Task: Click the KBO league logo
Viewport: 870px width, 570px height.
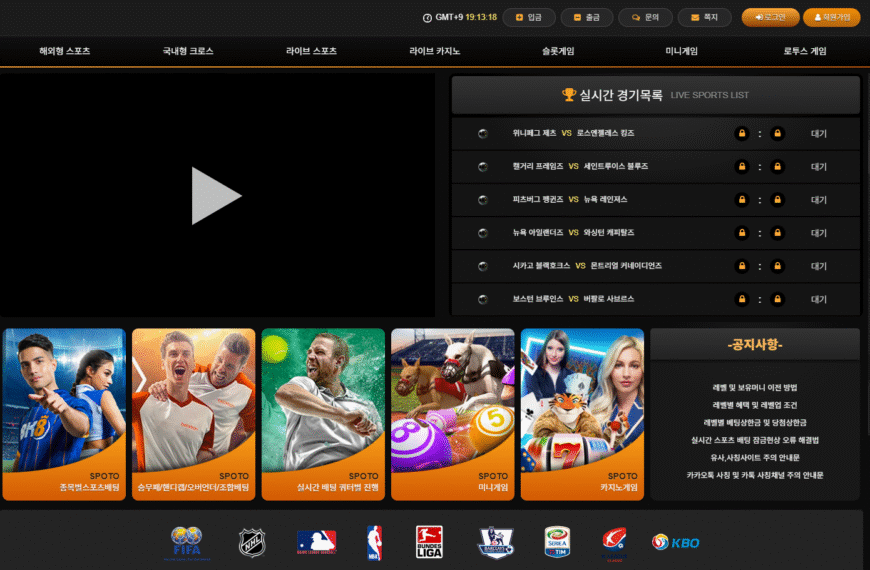Action: coord(676,543)
